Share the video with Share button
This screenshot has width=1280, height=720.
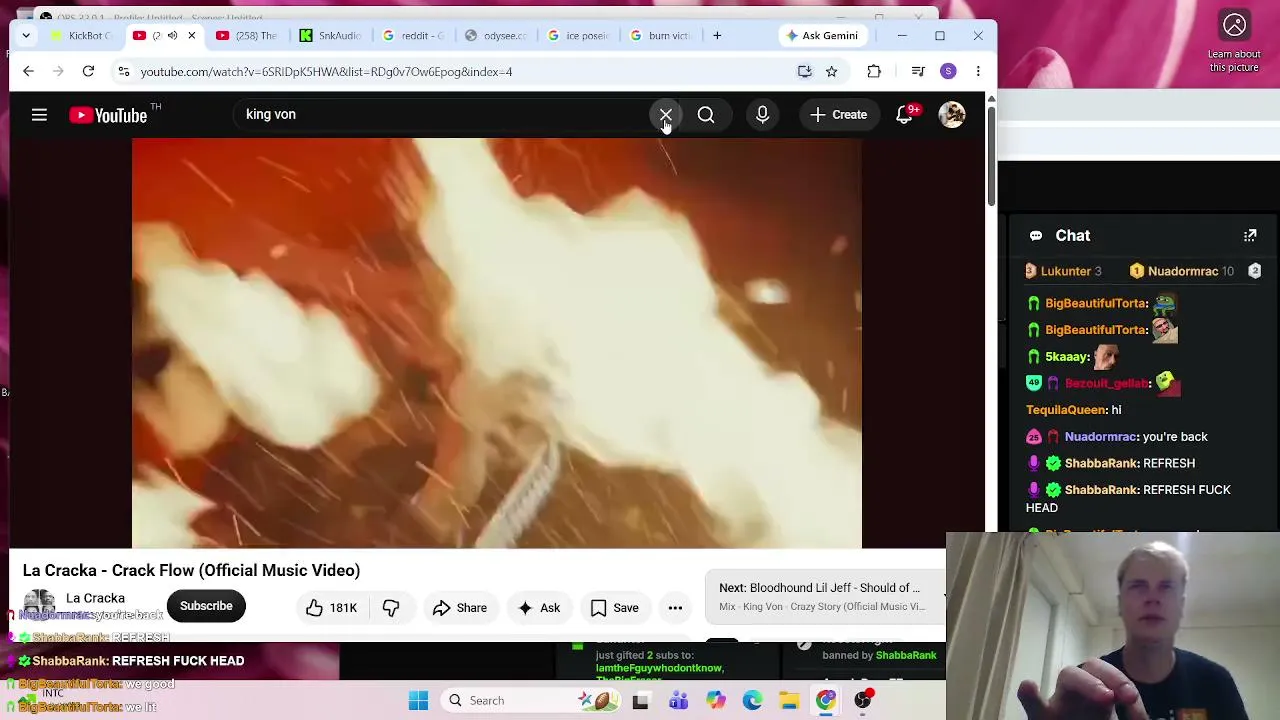[460, 608]
